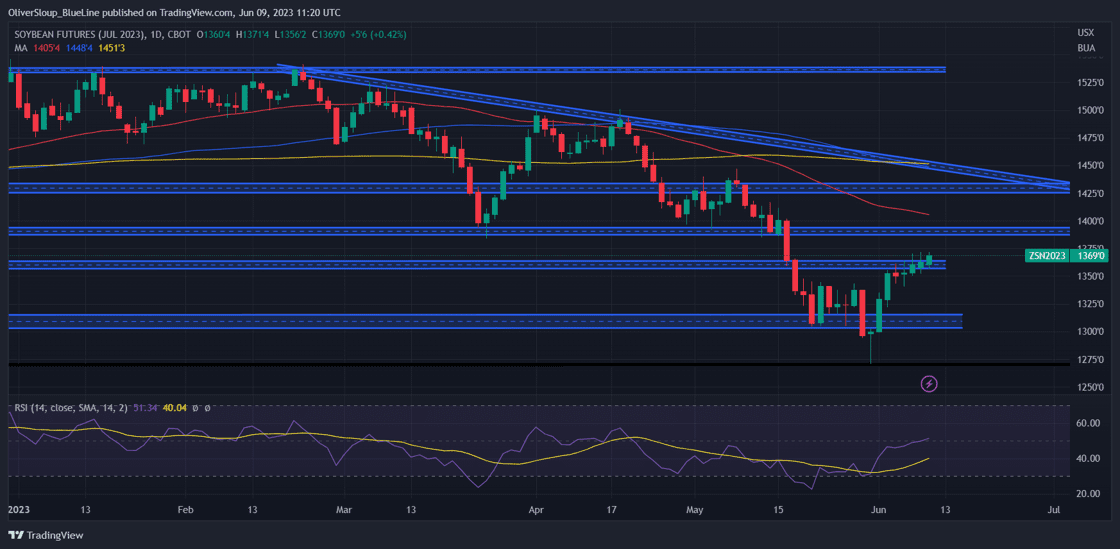Click the 17 date axis label

click(611, 510)
